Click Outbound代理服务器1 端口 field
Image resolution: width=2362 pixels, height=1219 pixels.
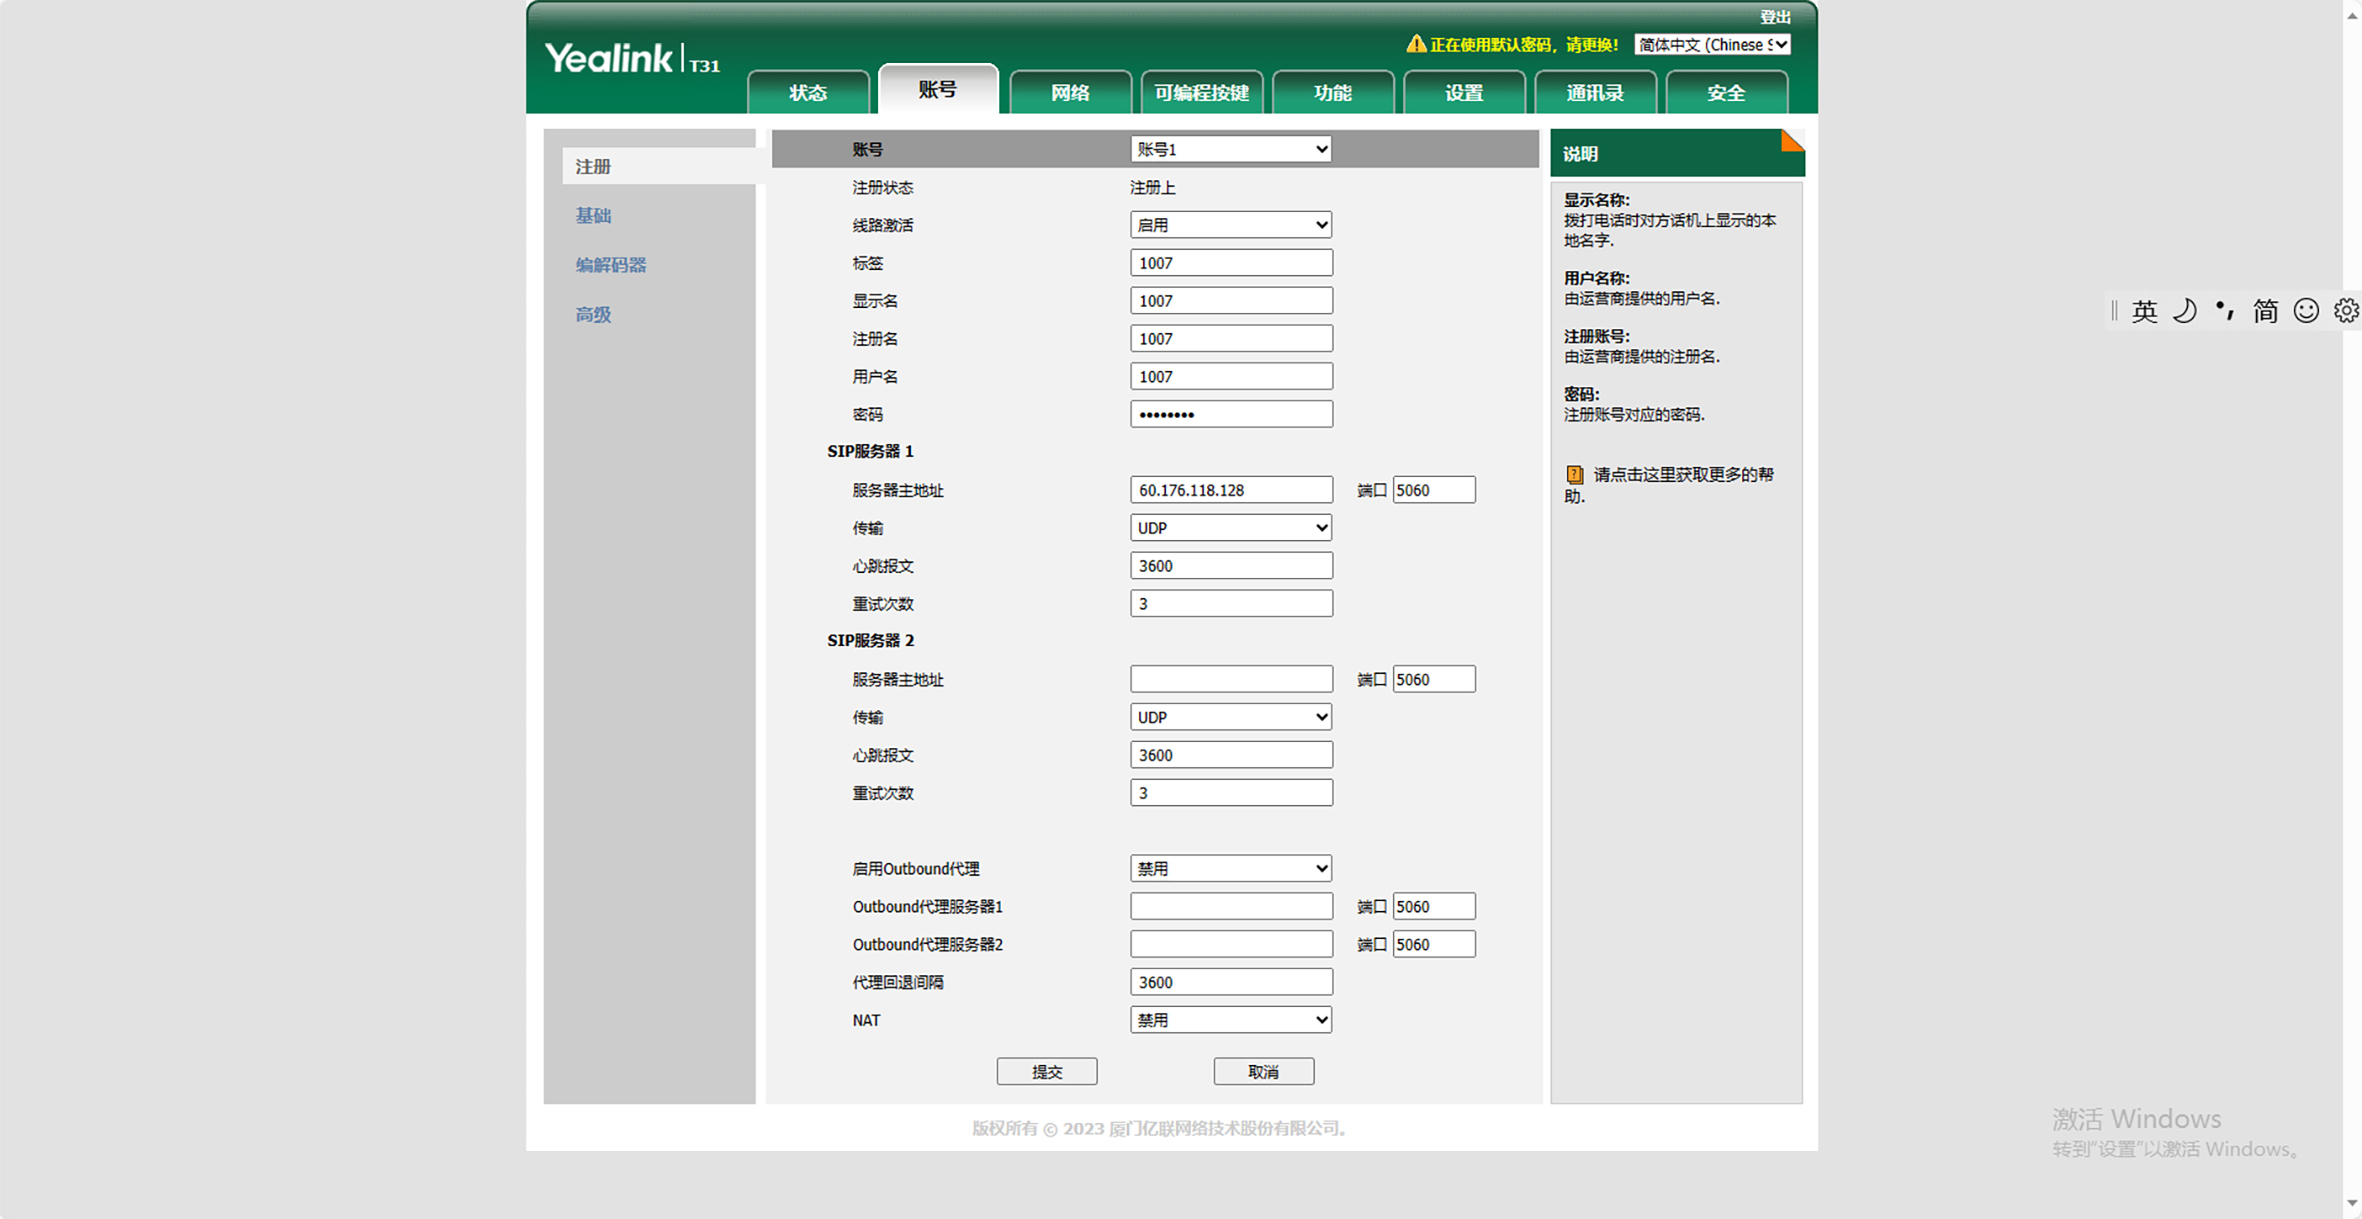point(1434,906)
